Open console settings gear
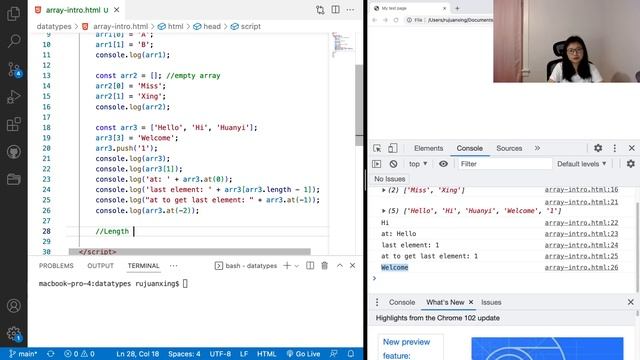Viewport: 640px width, 360px height. 631,164
